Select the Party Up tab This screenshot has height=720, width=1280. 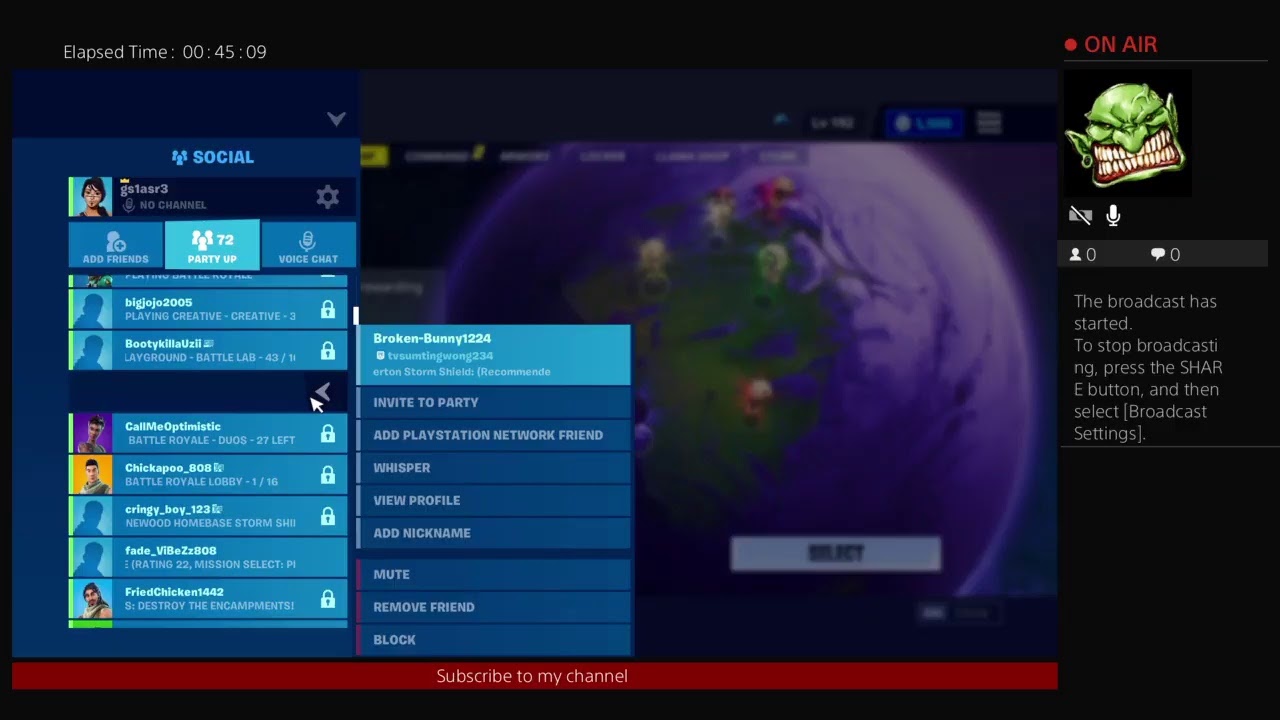click(212, 245)
